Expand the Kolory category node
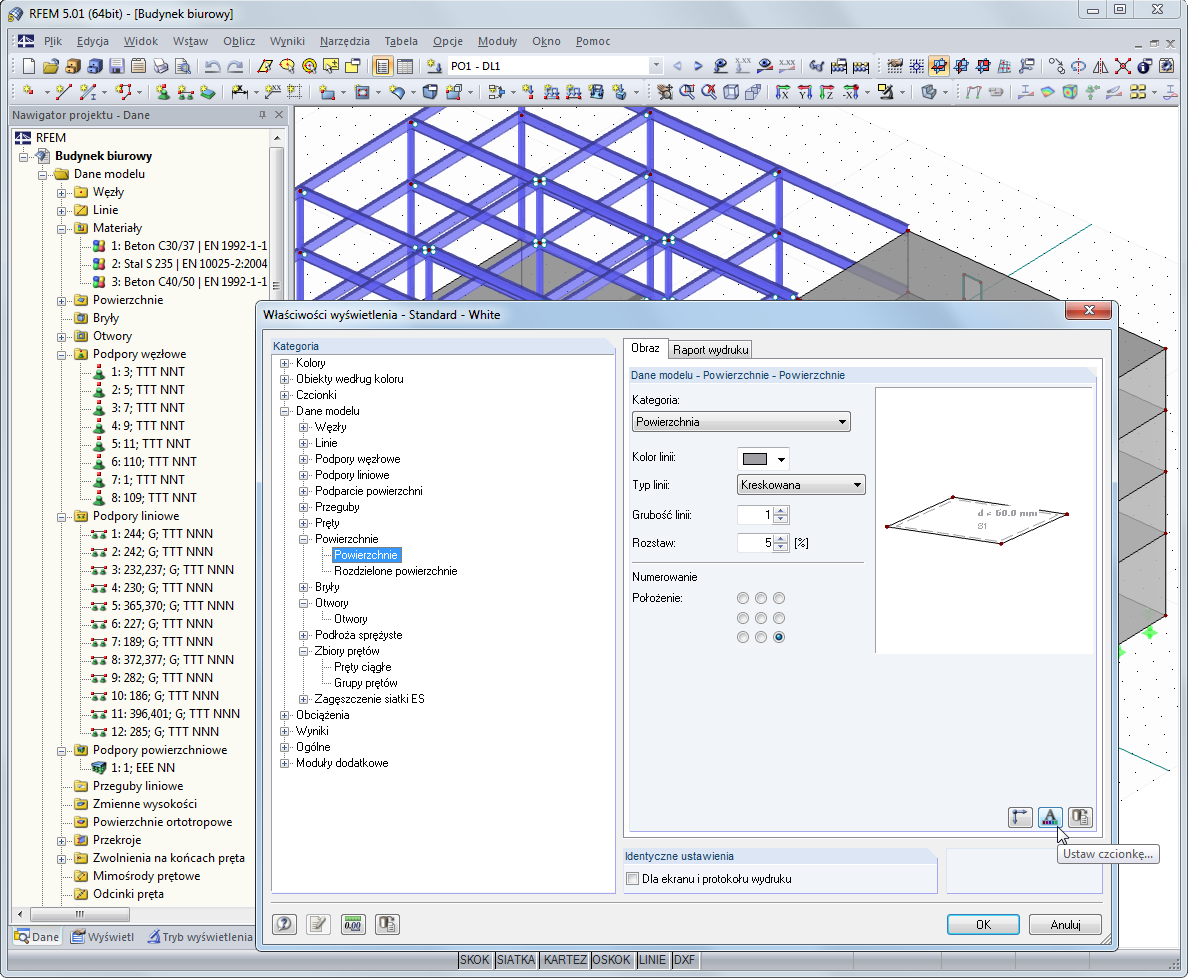Screen dimensions: 1188x978 coord(285,364)
